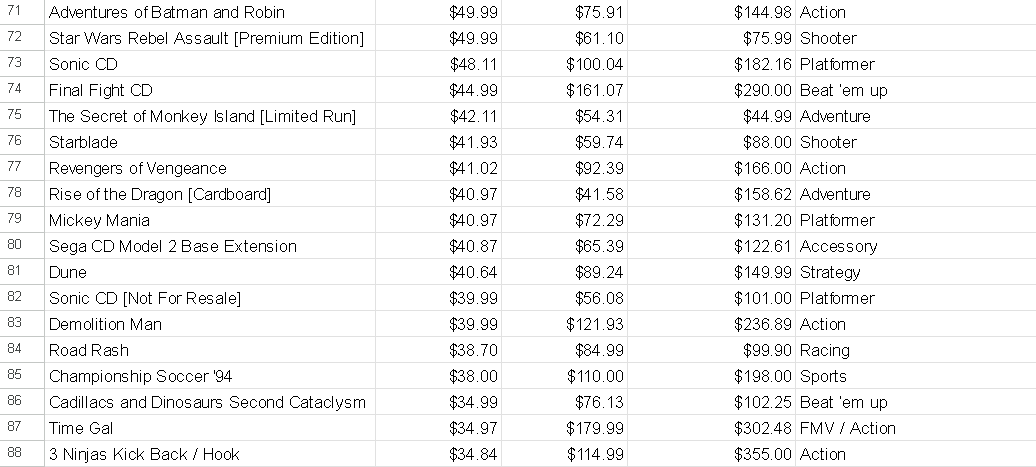
Task: Click the 'Sports' genre cell
Action: coord(823,376)
